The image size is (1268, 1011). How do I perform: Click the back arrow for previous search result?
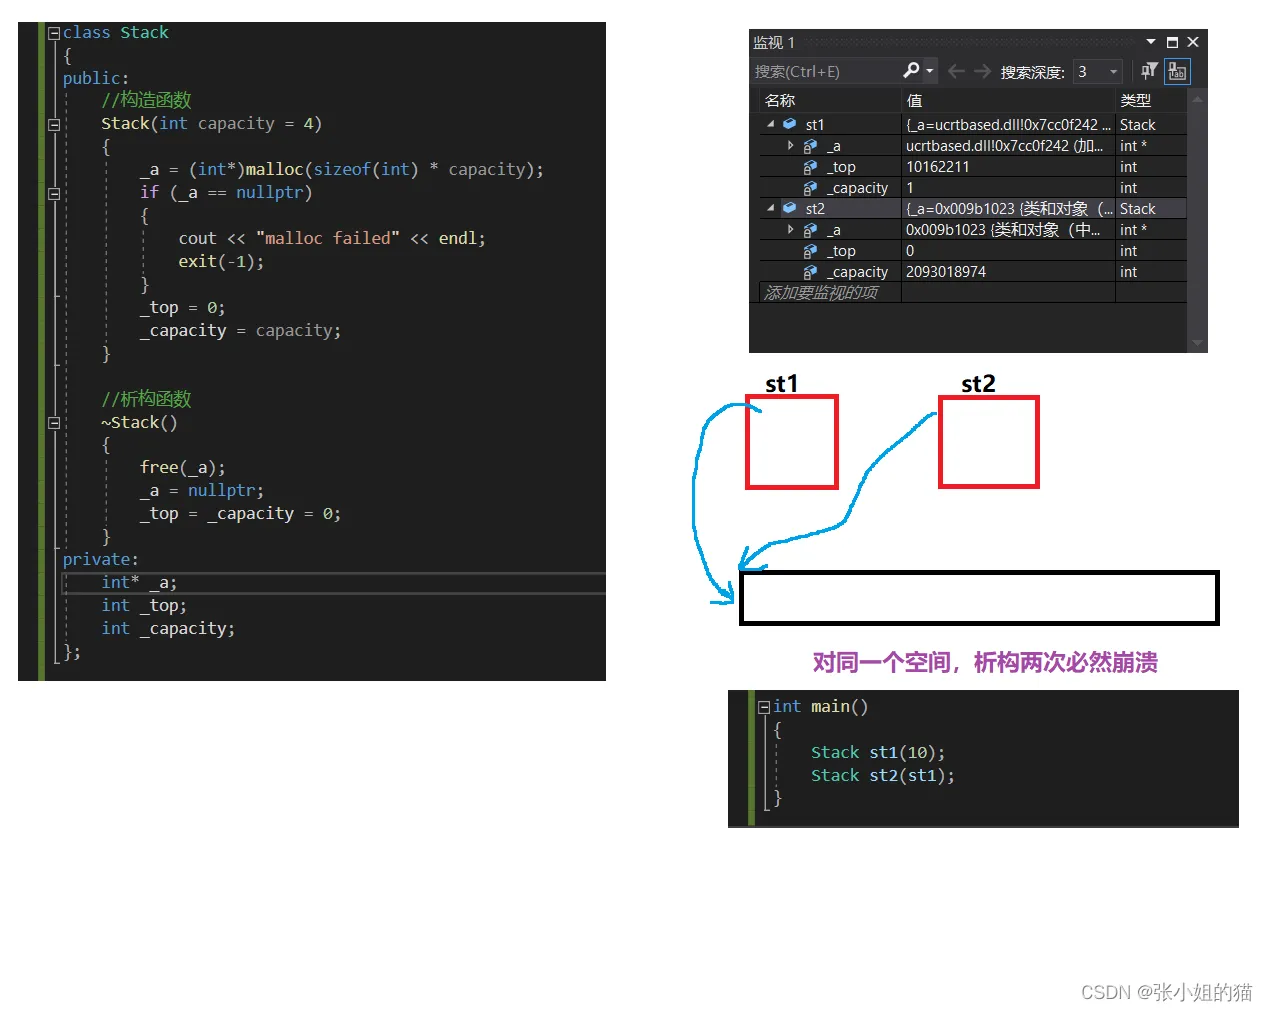[x=956, y=71]
